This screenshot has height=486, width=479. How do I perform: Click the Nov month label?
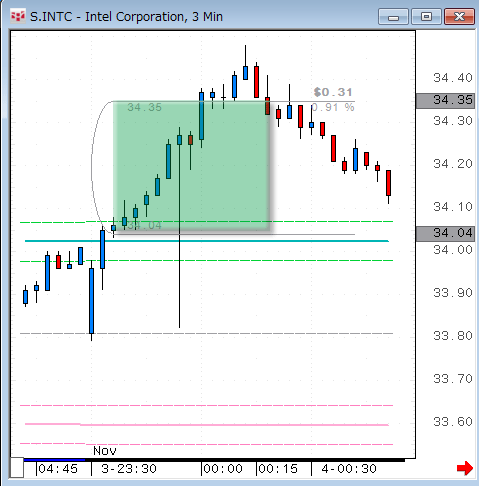click(105, 451)
